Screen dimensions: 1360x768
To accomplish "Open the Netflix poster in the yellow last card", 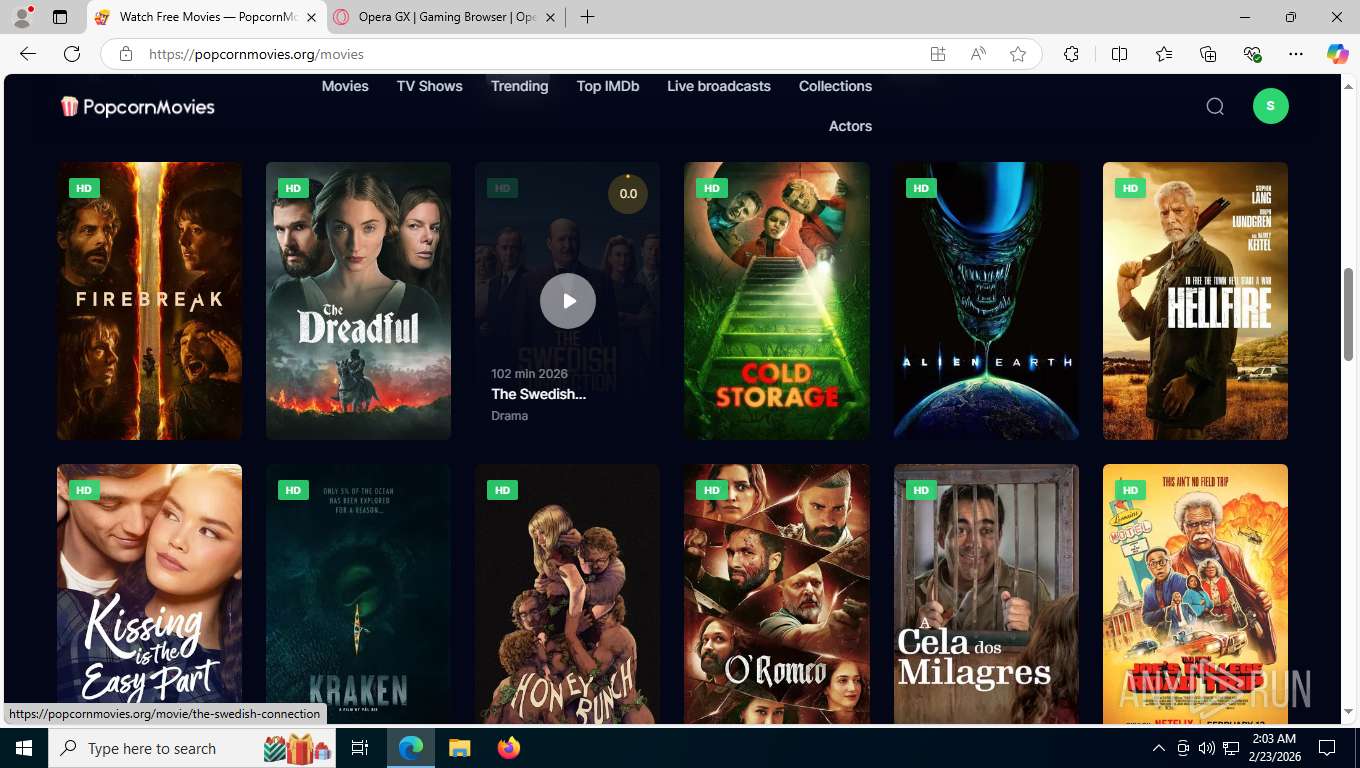I will point(1195,594).
